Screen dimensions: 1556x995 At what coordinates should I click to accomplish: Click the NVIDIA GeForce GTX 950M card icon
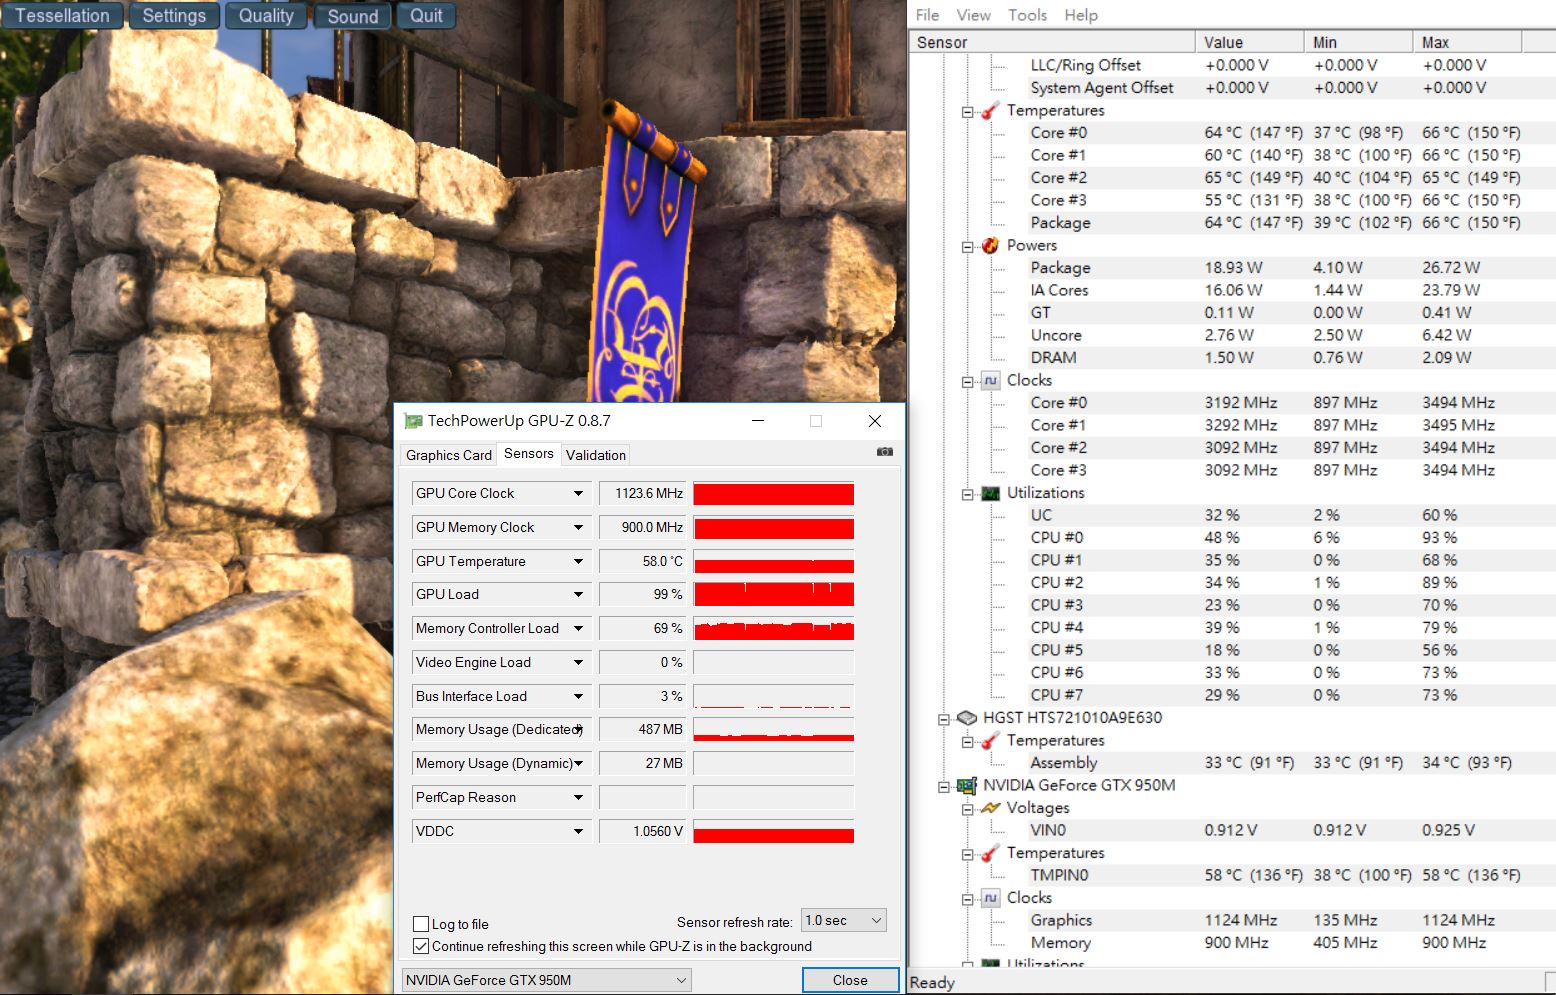[966, 786]
